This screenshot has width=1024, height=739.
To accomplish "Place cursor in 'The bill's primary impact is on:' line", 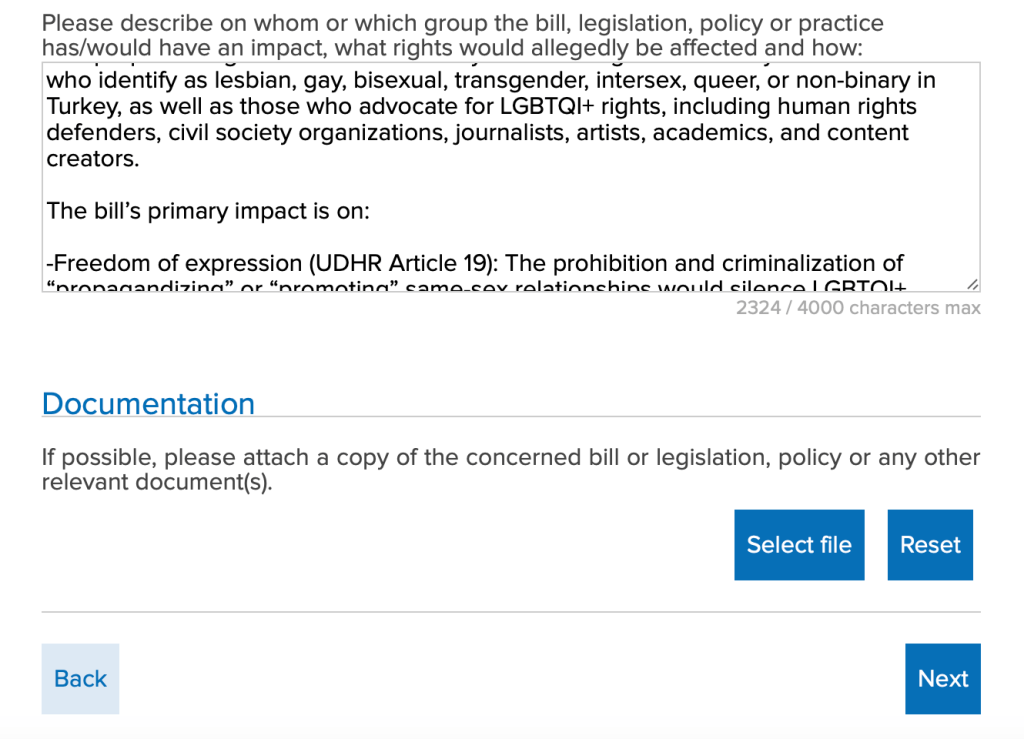I will tap(208, 211).
